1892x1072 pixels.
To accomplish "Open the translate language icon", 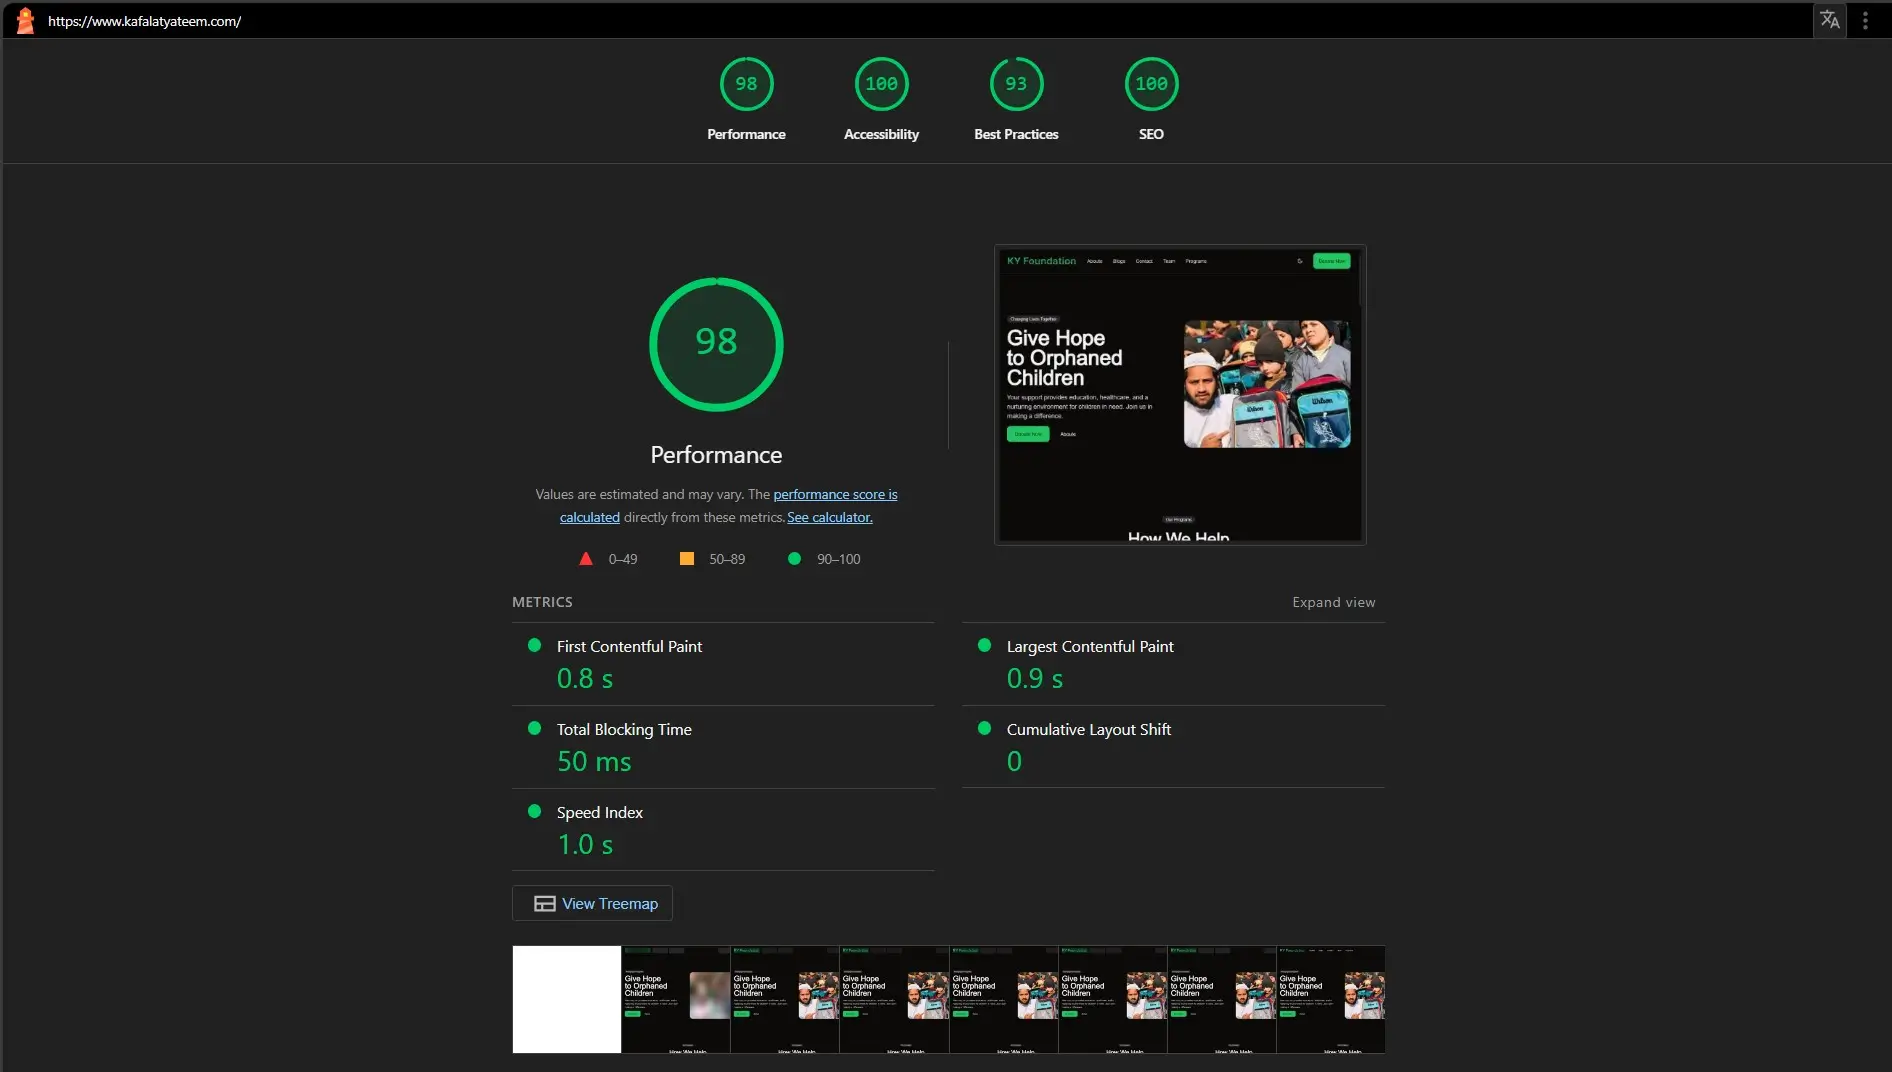I will point(1829,21).
